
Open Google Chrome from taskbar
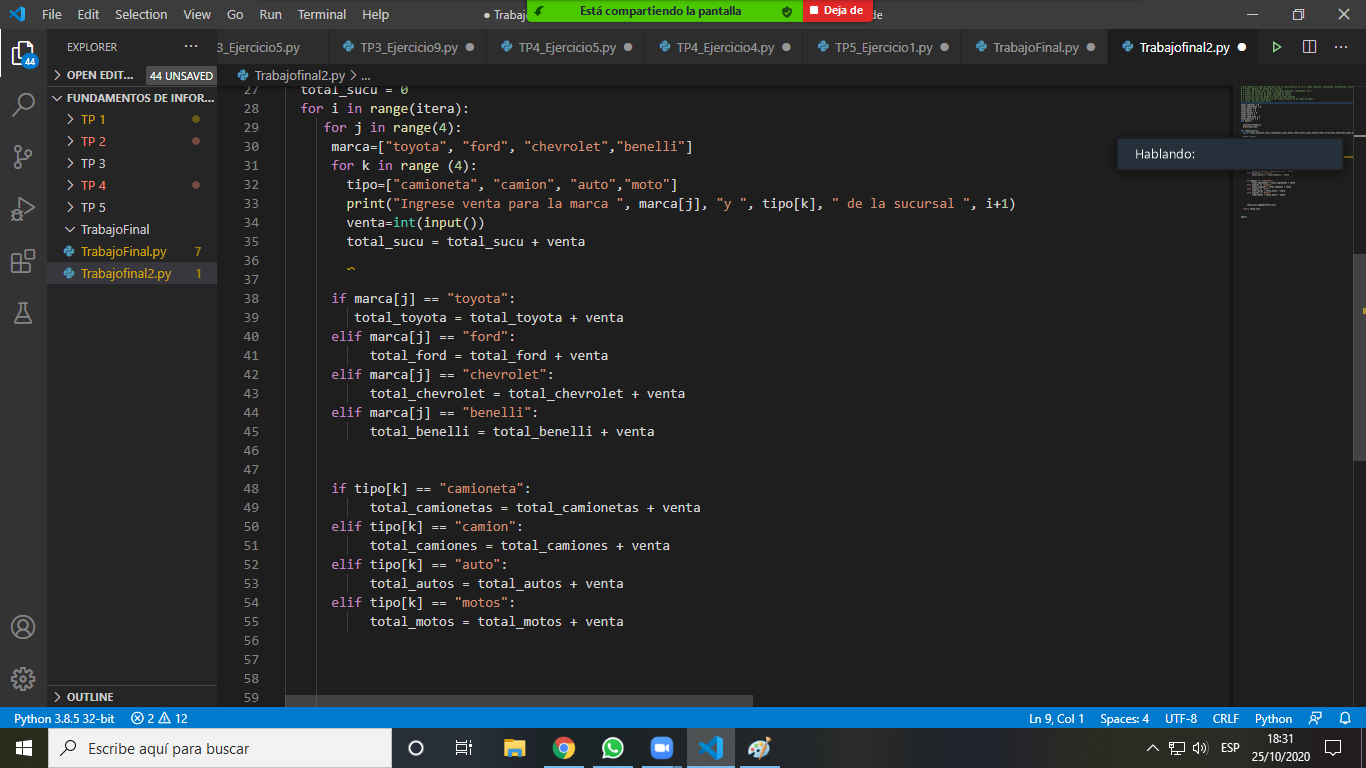click(564, 748)
